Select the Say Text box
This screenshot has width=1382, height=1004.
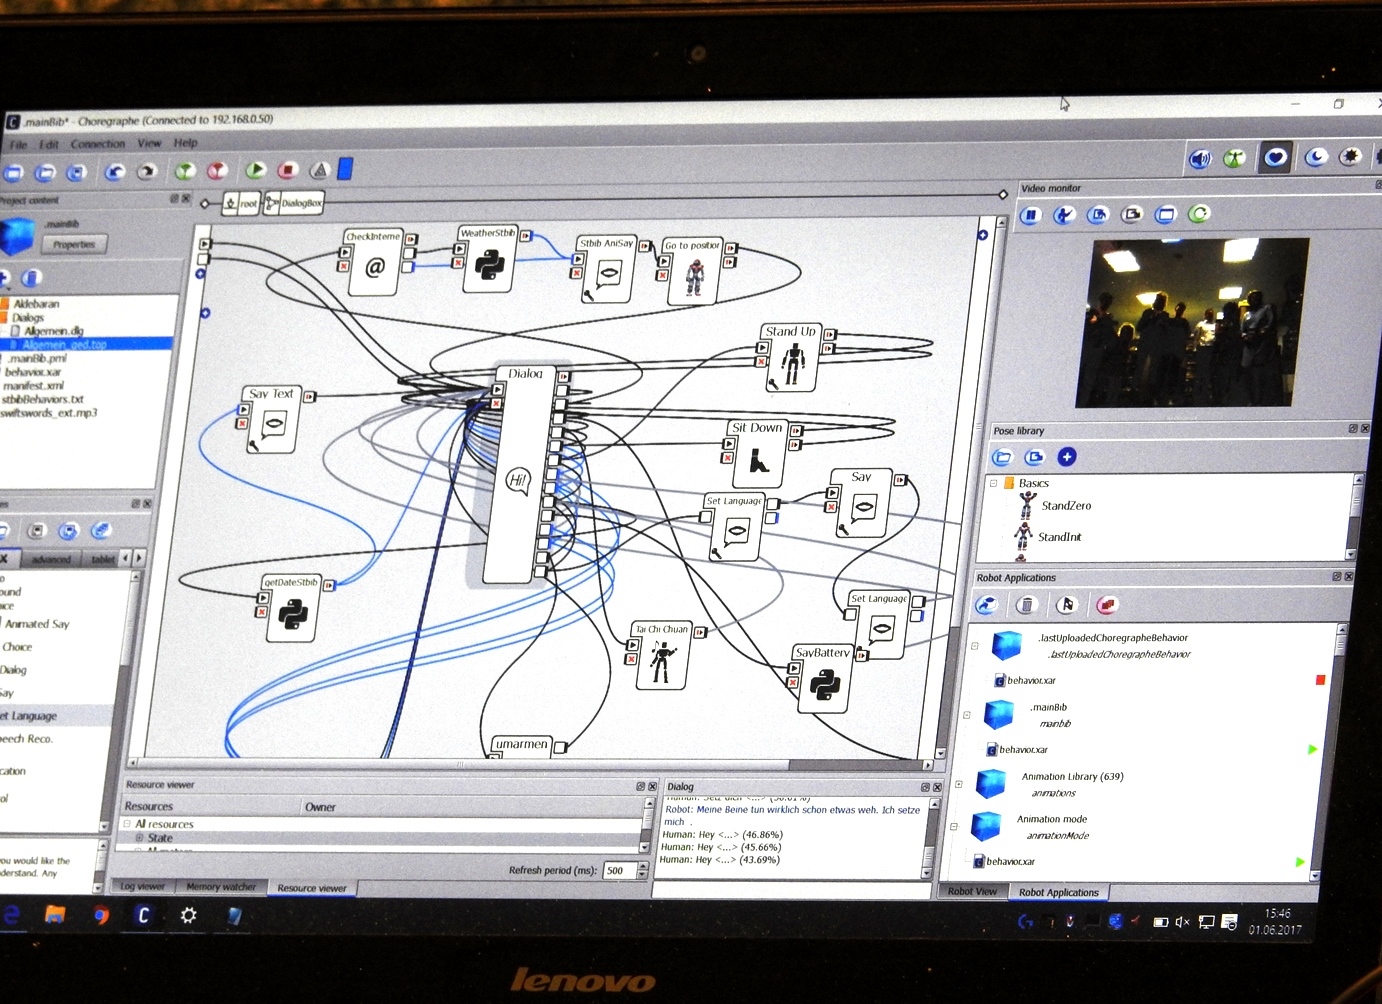point(272,419)
